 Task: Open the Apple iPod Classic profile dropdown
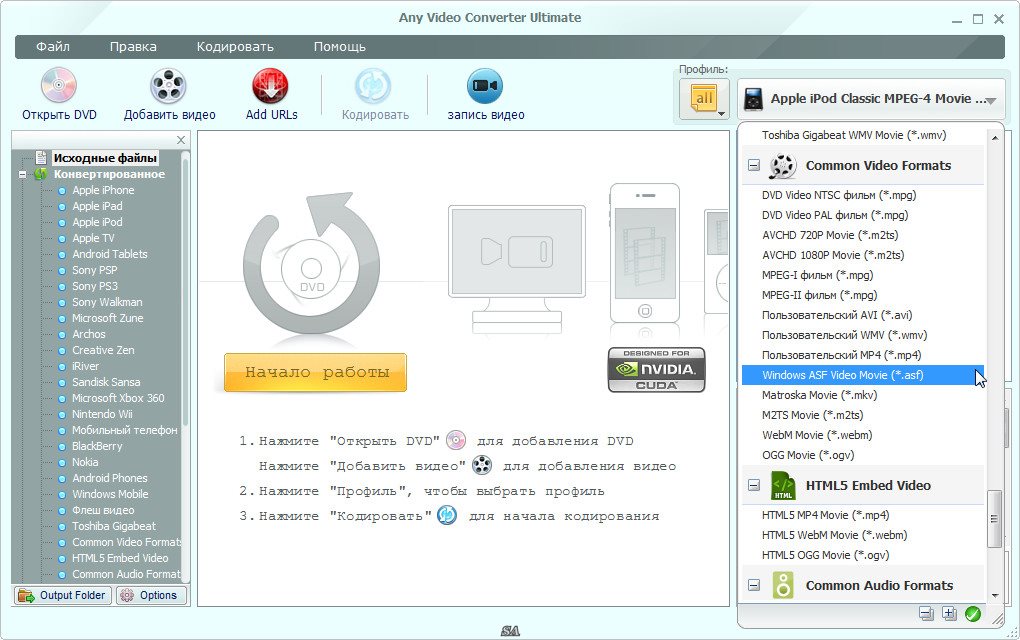pyautogui.click(x=871, y=99)
